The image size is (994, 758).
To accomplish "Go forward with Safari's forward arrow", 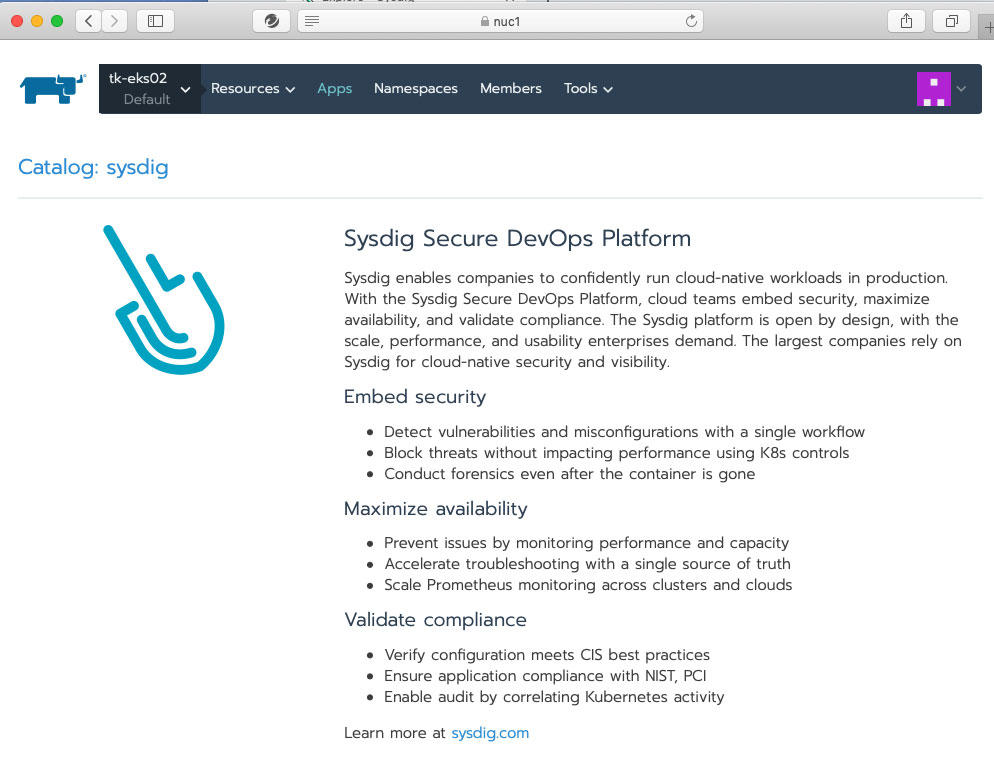I will pyautogui.click(x=114, y=21).
